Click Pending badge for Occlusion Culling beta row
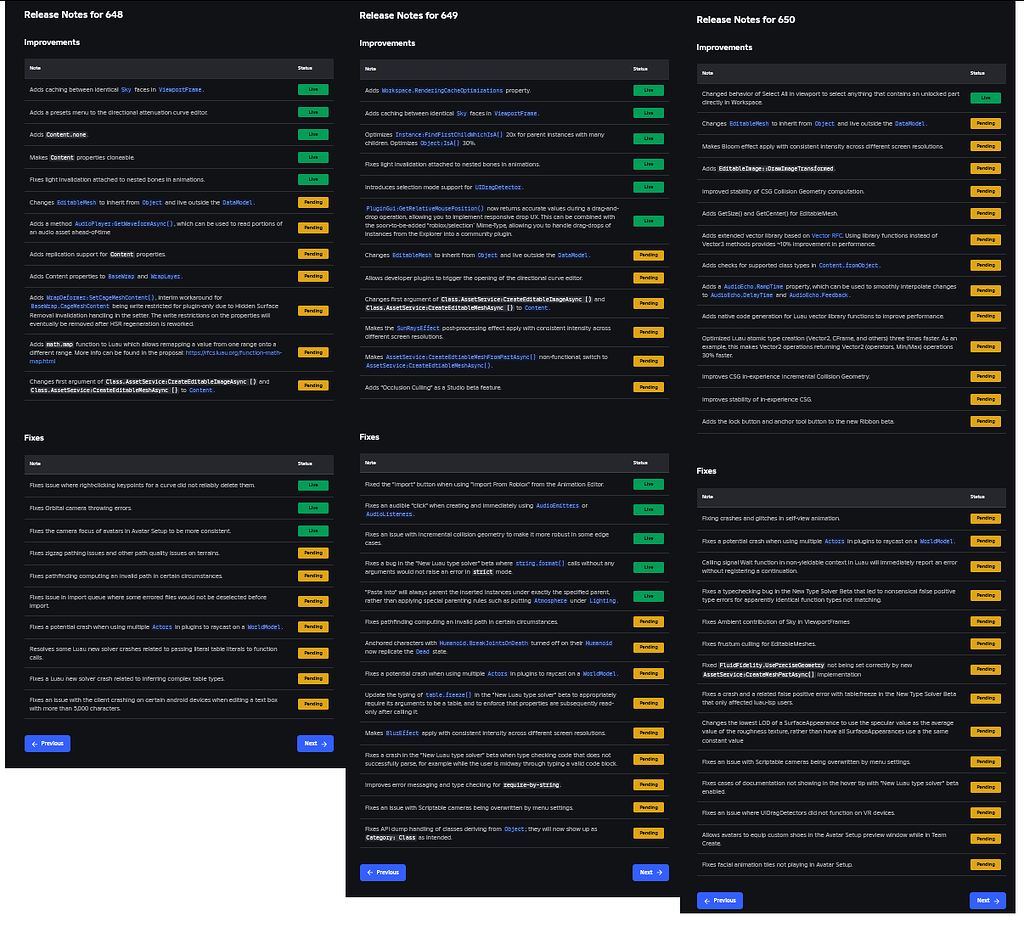The width and height of the screenshot is (1024, 927). 648,387
